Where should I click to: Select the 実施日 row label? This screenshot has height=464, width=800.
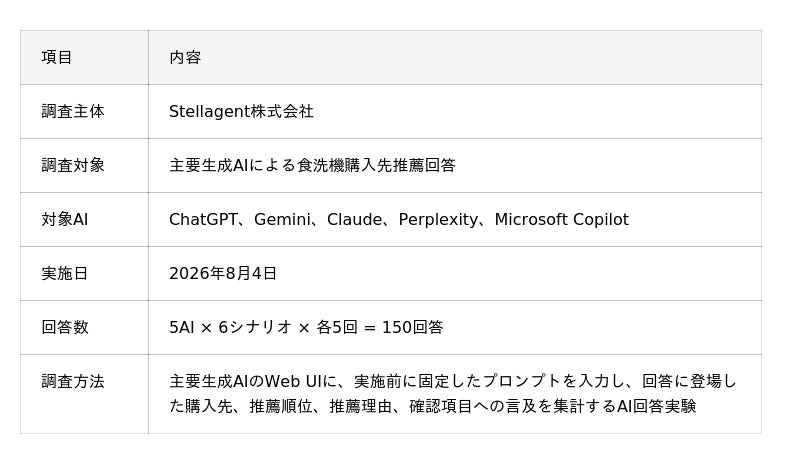[x=65, y=274]
